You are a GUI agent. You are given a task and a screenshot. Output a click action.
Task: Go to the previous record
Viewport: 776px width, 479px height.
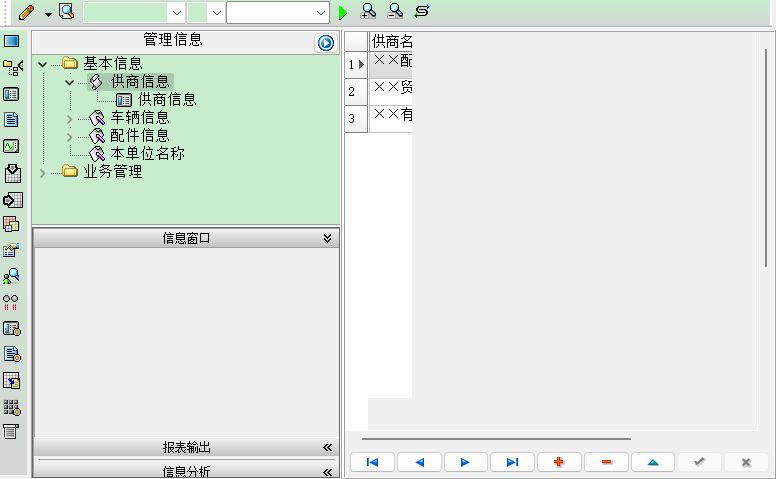[x=419, y=462]
